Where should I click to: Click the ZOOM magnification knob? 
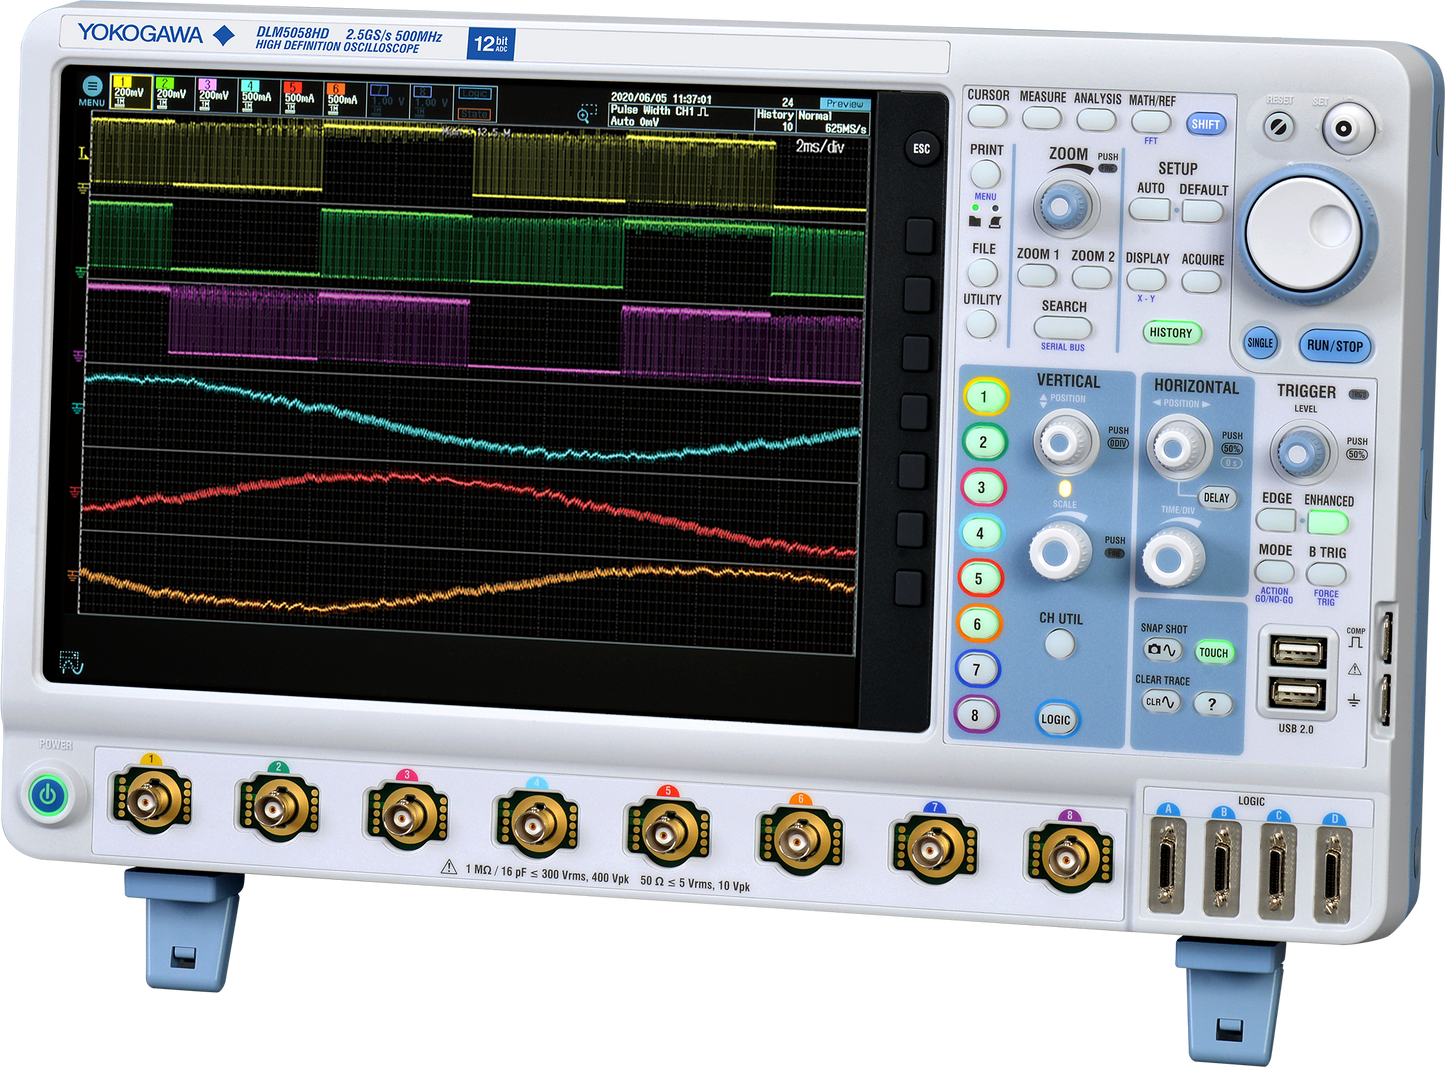1065,205
